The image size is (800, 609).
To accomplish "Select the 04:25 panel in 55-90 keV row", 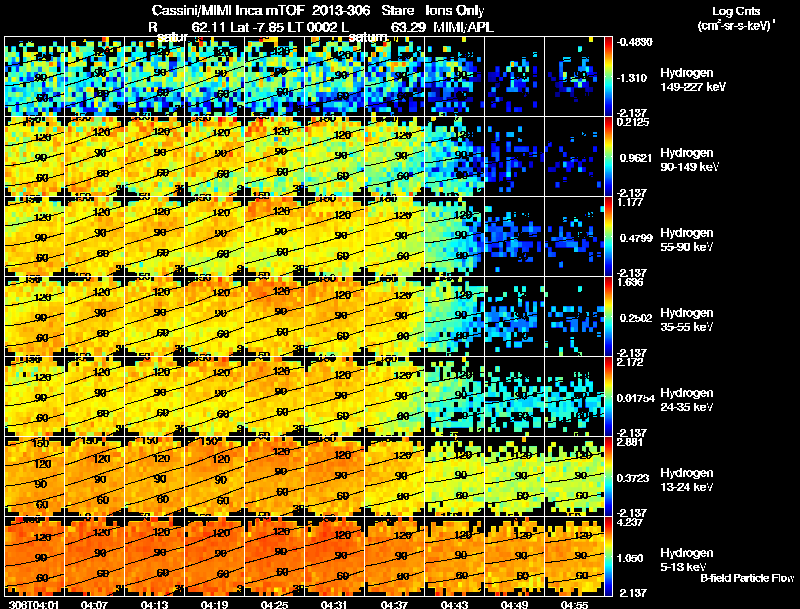I will [x=274, y=237].
